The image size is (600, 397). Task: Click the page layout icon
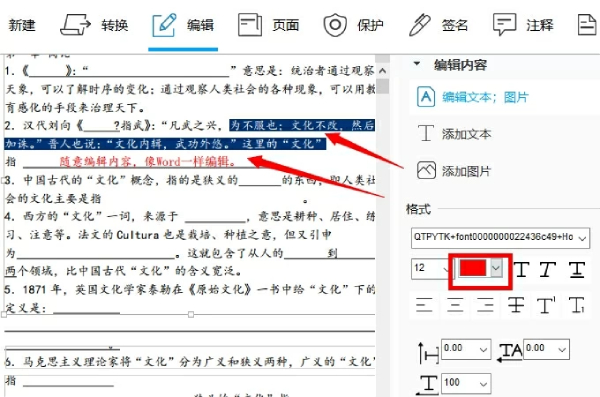[249, 25]
